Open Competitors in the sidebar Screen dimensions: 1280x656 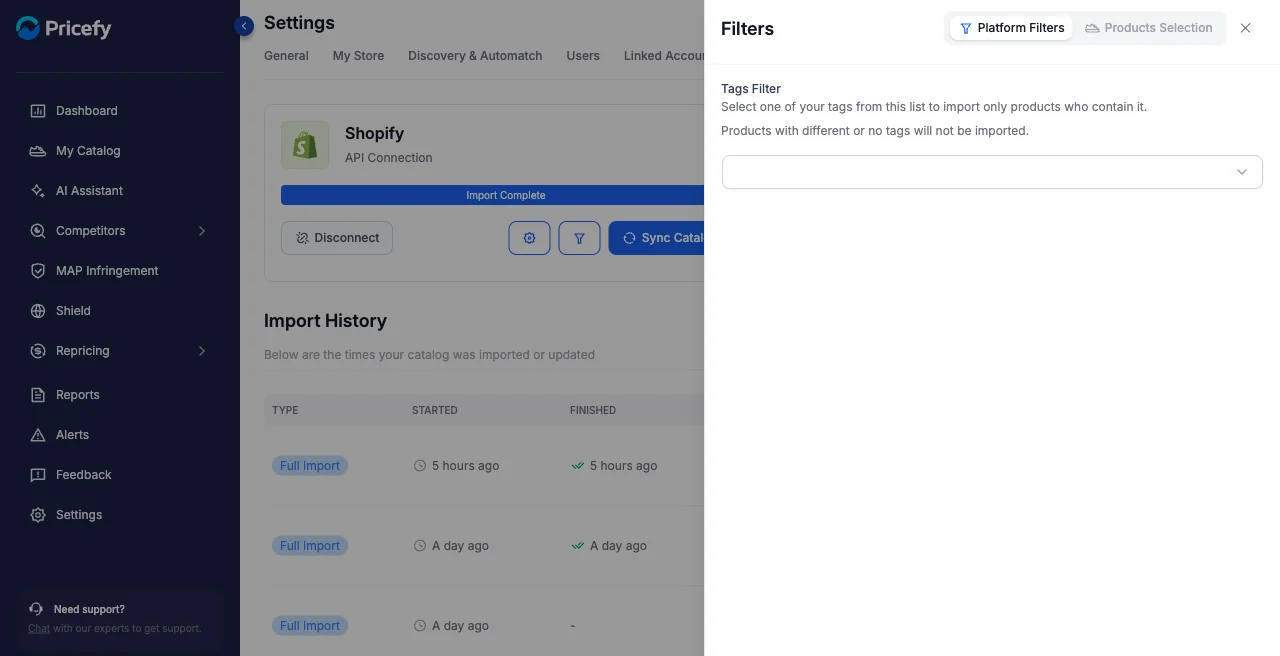coord(90,231)
